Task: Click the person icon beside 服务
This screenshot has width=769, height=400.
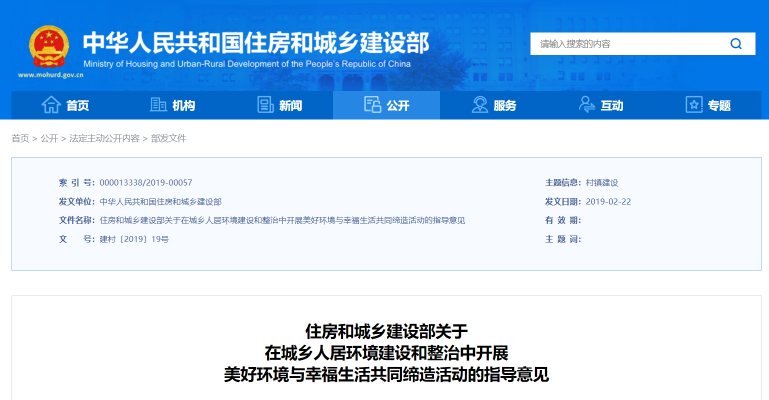Action: [x=480, y=105]
